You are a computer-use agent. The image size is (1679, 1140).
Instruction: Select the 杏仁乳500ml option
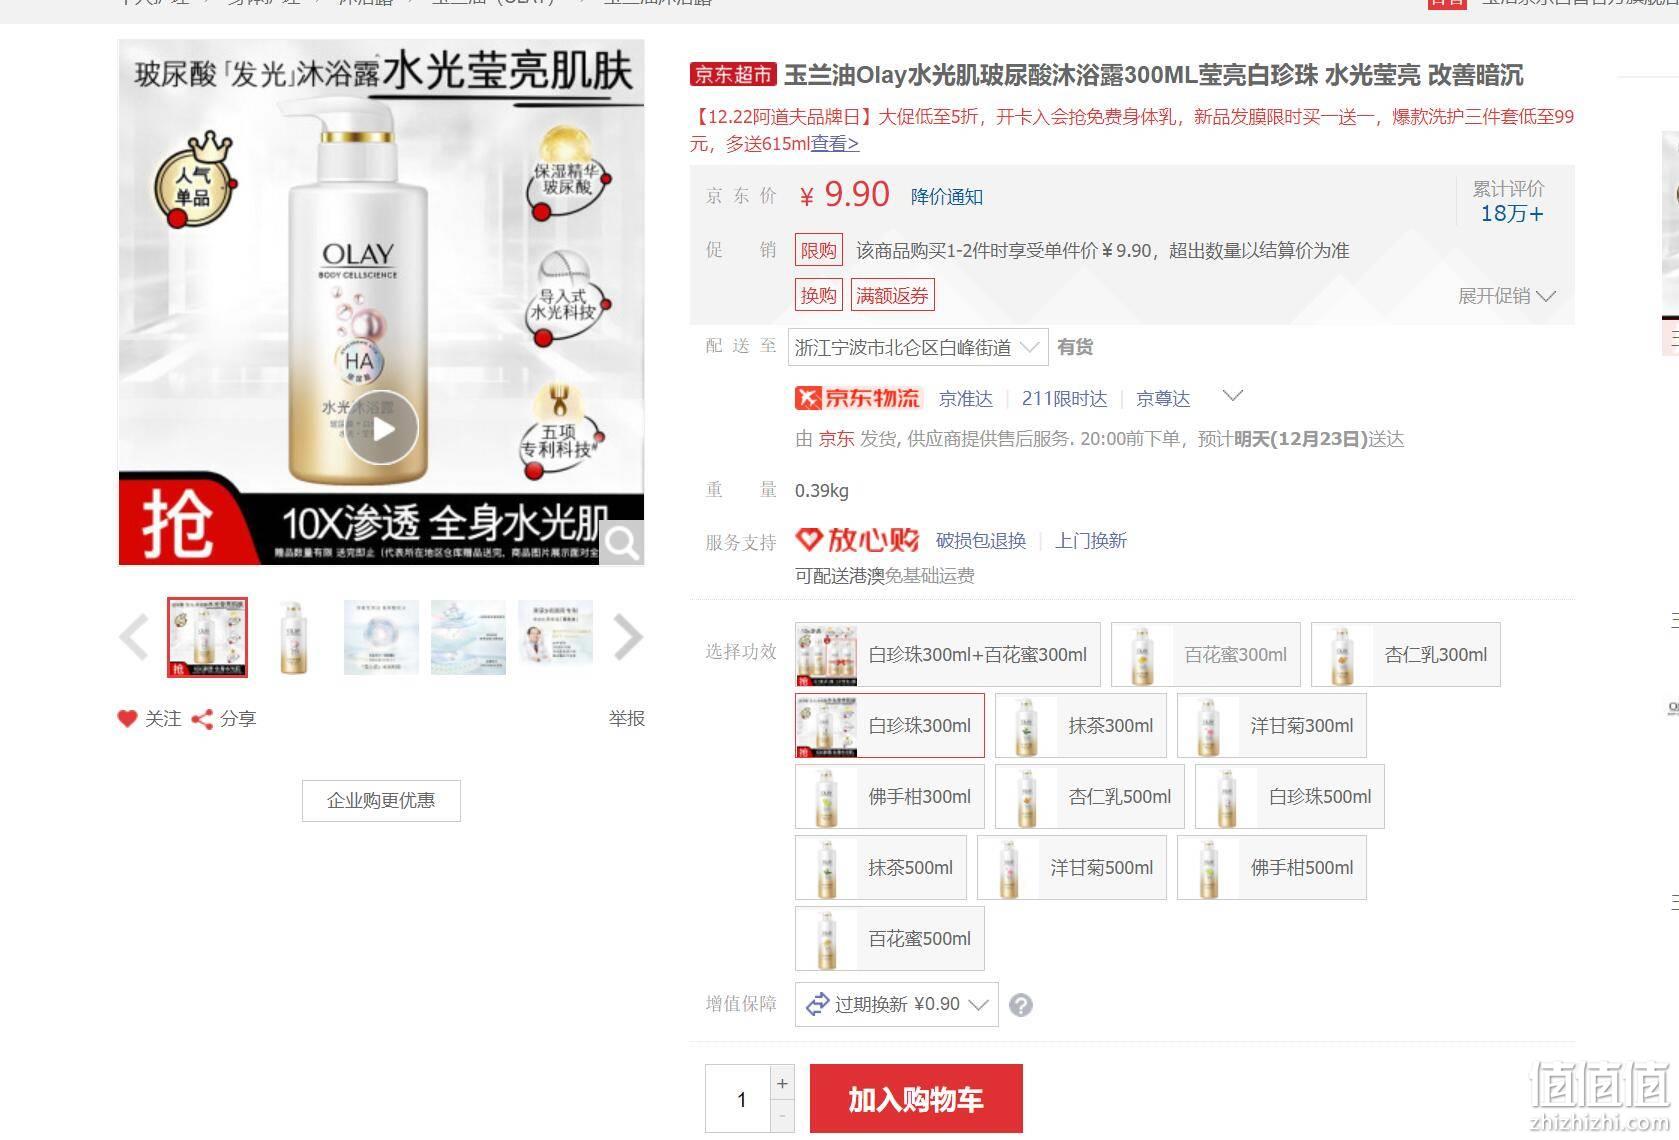click(x=1090, y=797)
